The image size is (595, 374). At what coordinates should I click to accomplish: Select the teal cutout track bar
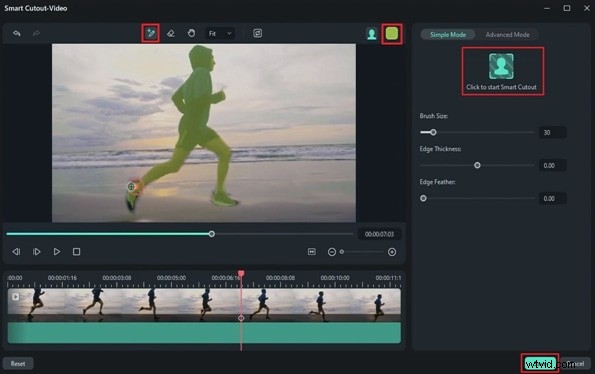tap(204, 333)
